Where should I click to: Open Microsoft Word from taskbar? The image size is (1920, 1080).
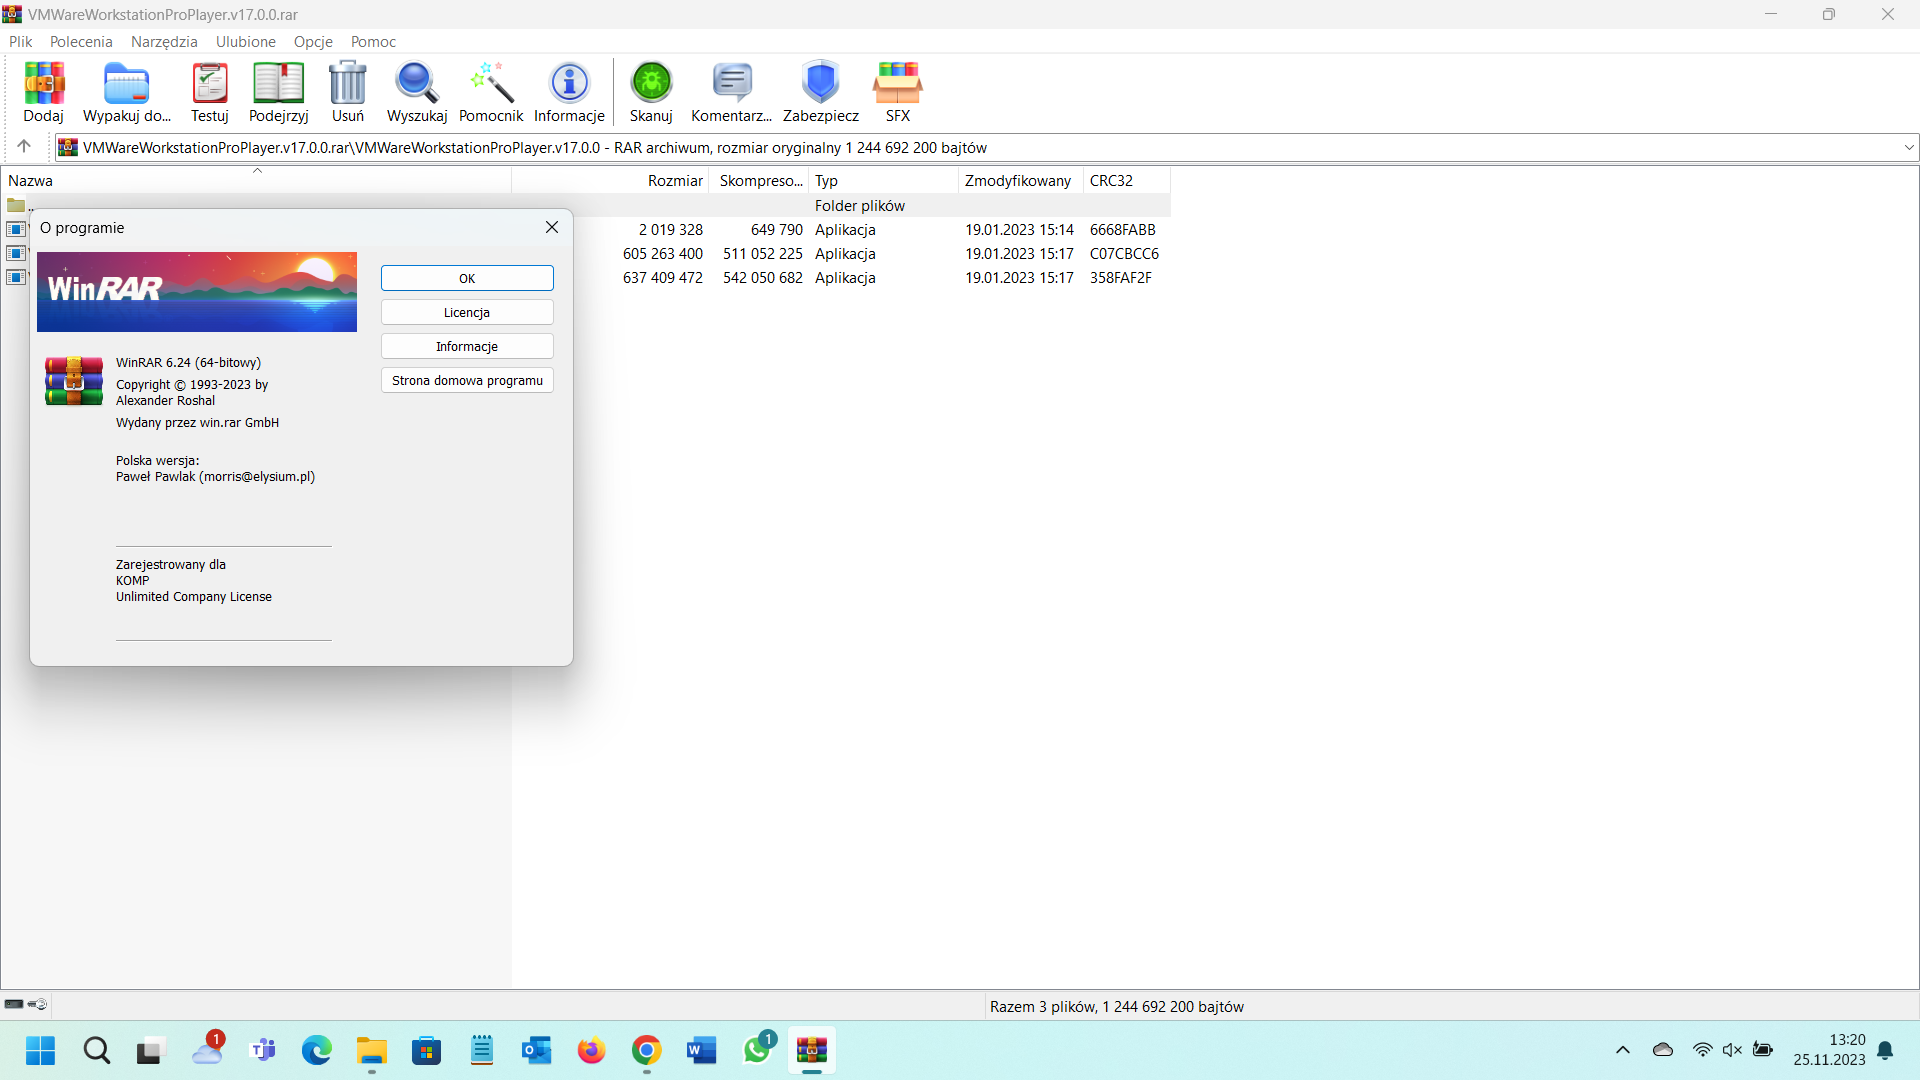pos(702,1050)
